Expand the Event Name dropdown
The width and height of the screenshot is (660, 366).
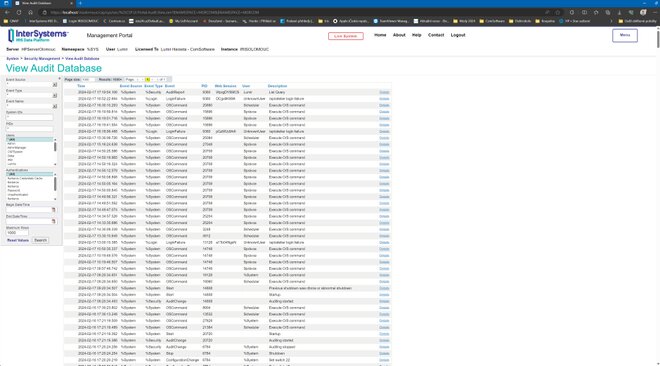55,106
